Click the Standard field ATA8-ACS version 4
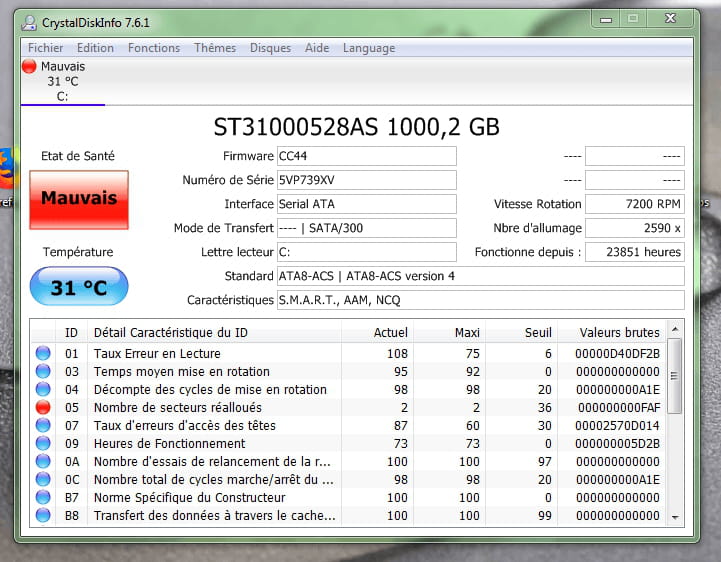 [481, 276]
